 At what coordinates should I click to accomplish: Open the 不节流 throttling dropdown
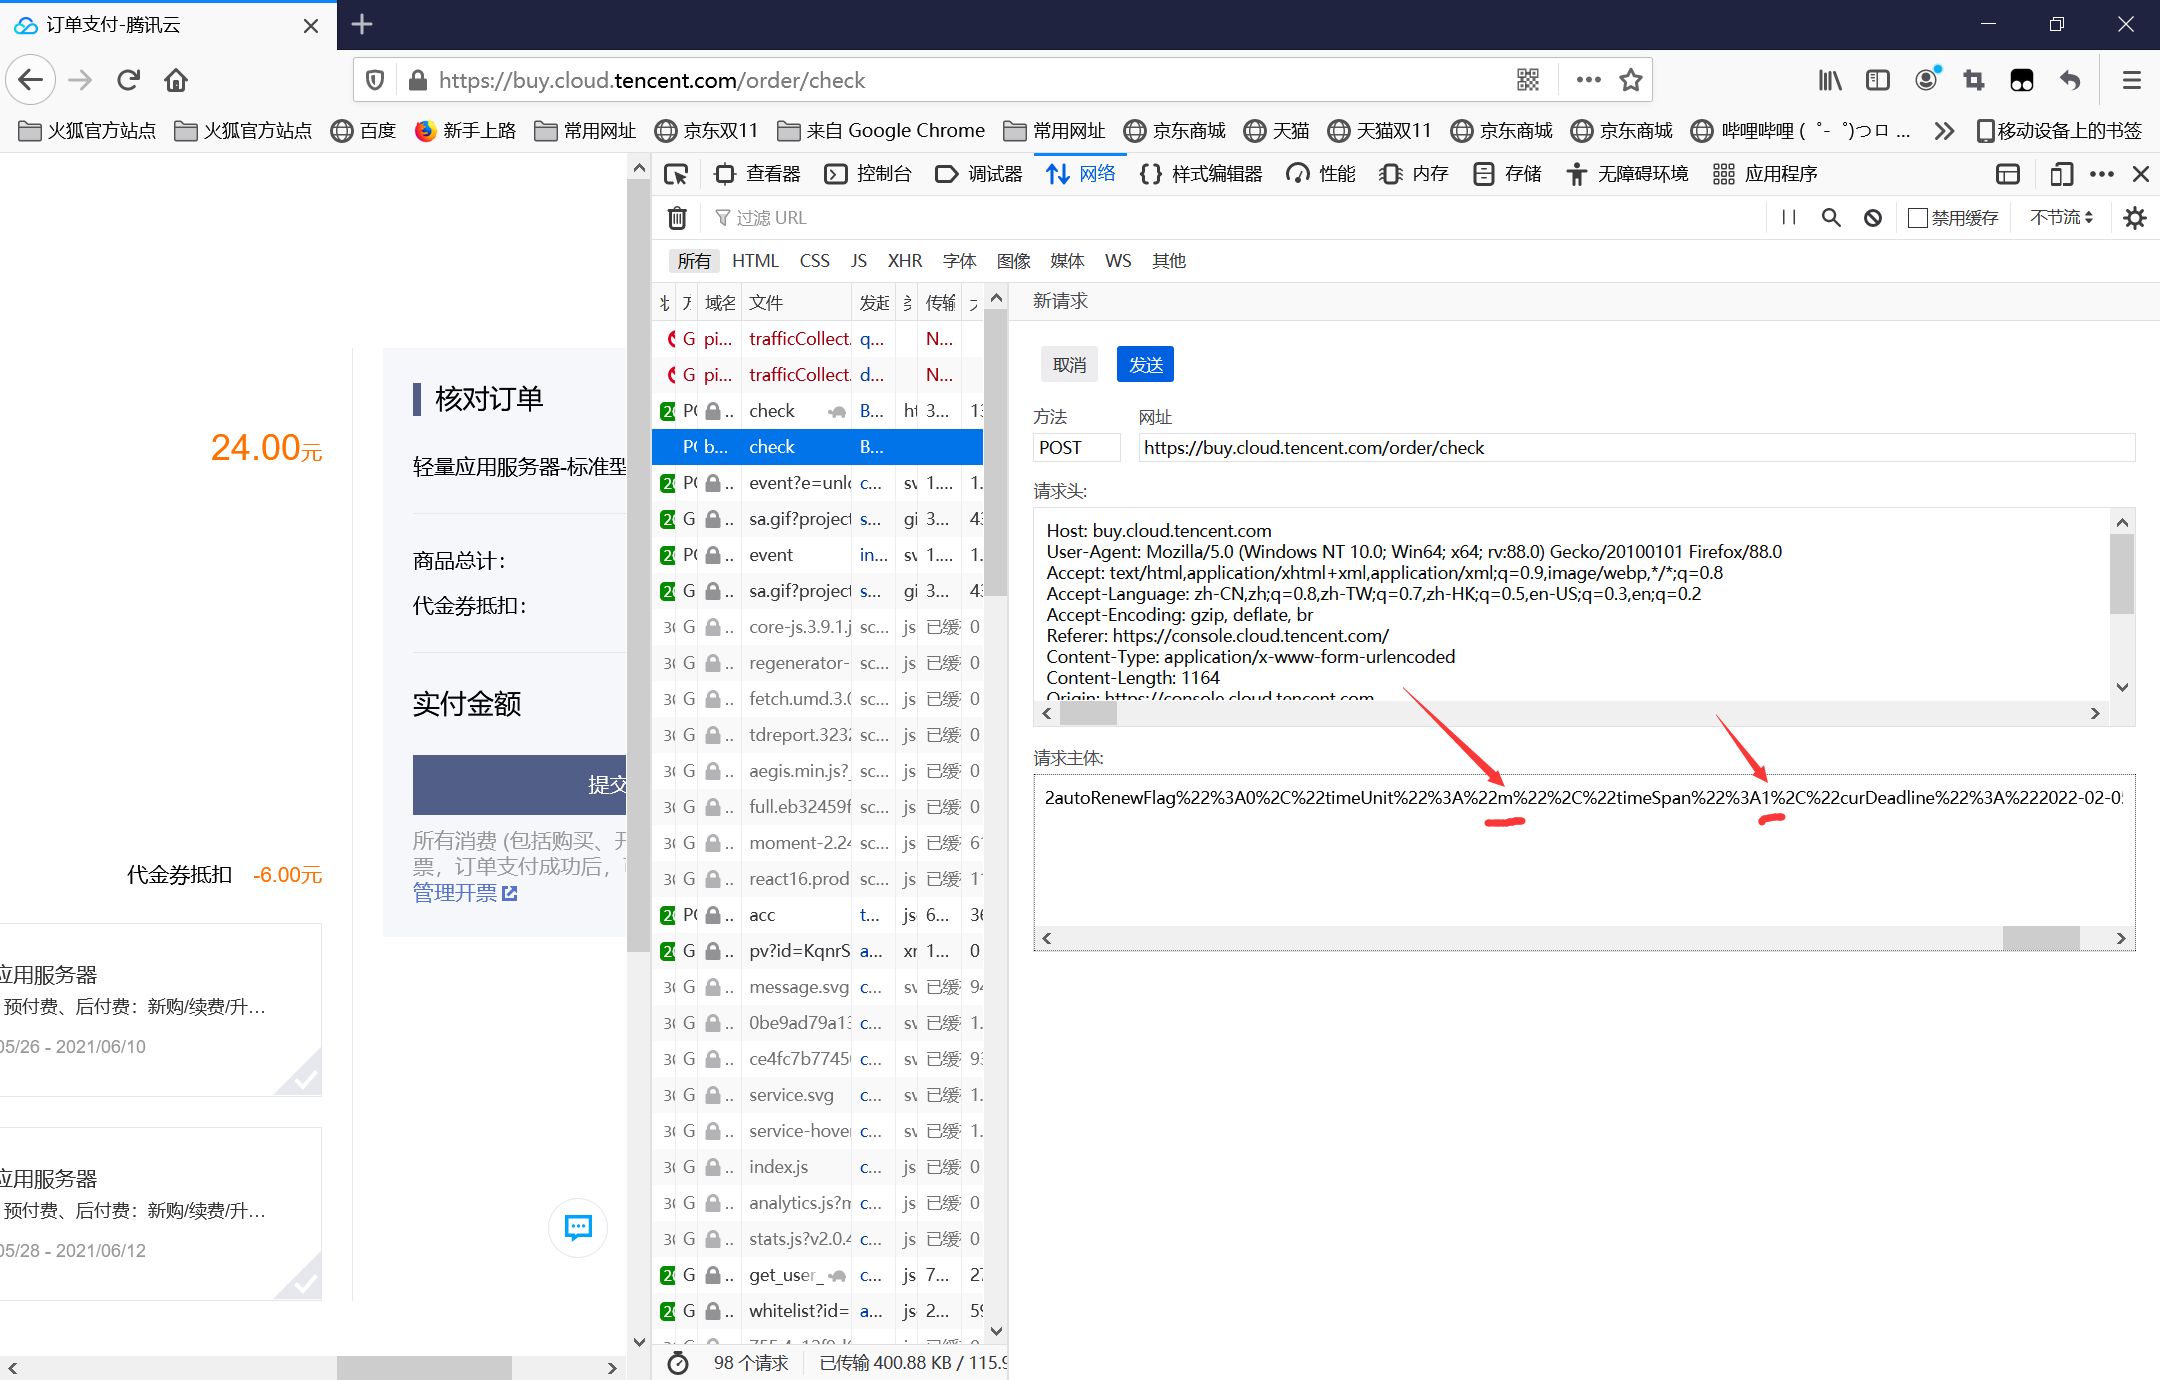click(x=2060, y=217)
